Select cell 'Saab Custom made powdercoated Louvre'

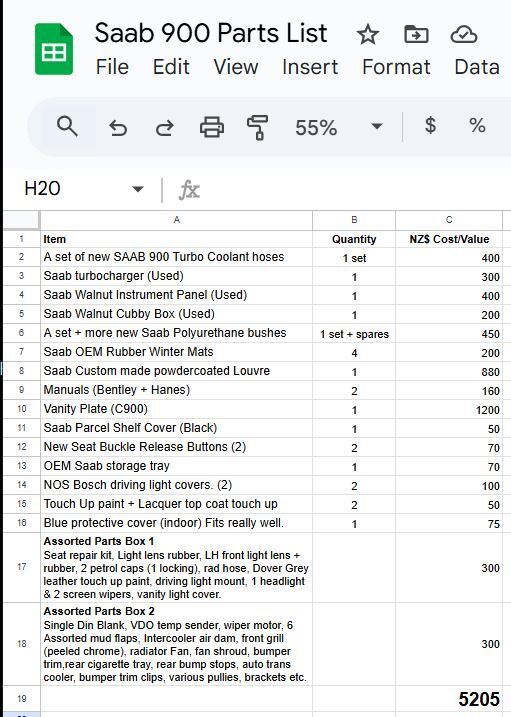(x=176, y=371)
